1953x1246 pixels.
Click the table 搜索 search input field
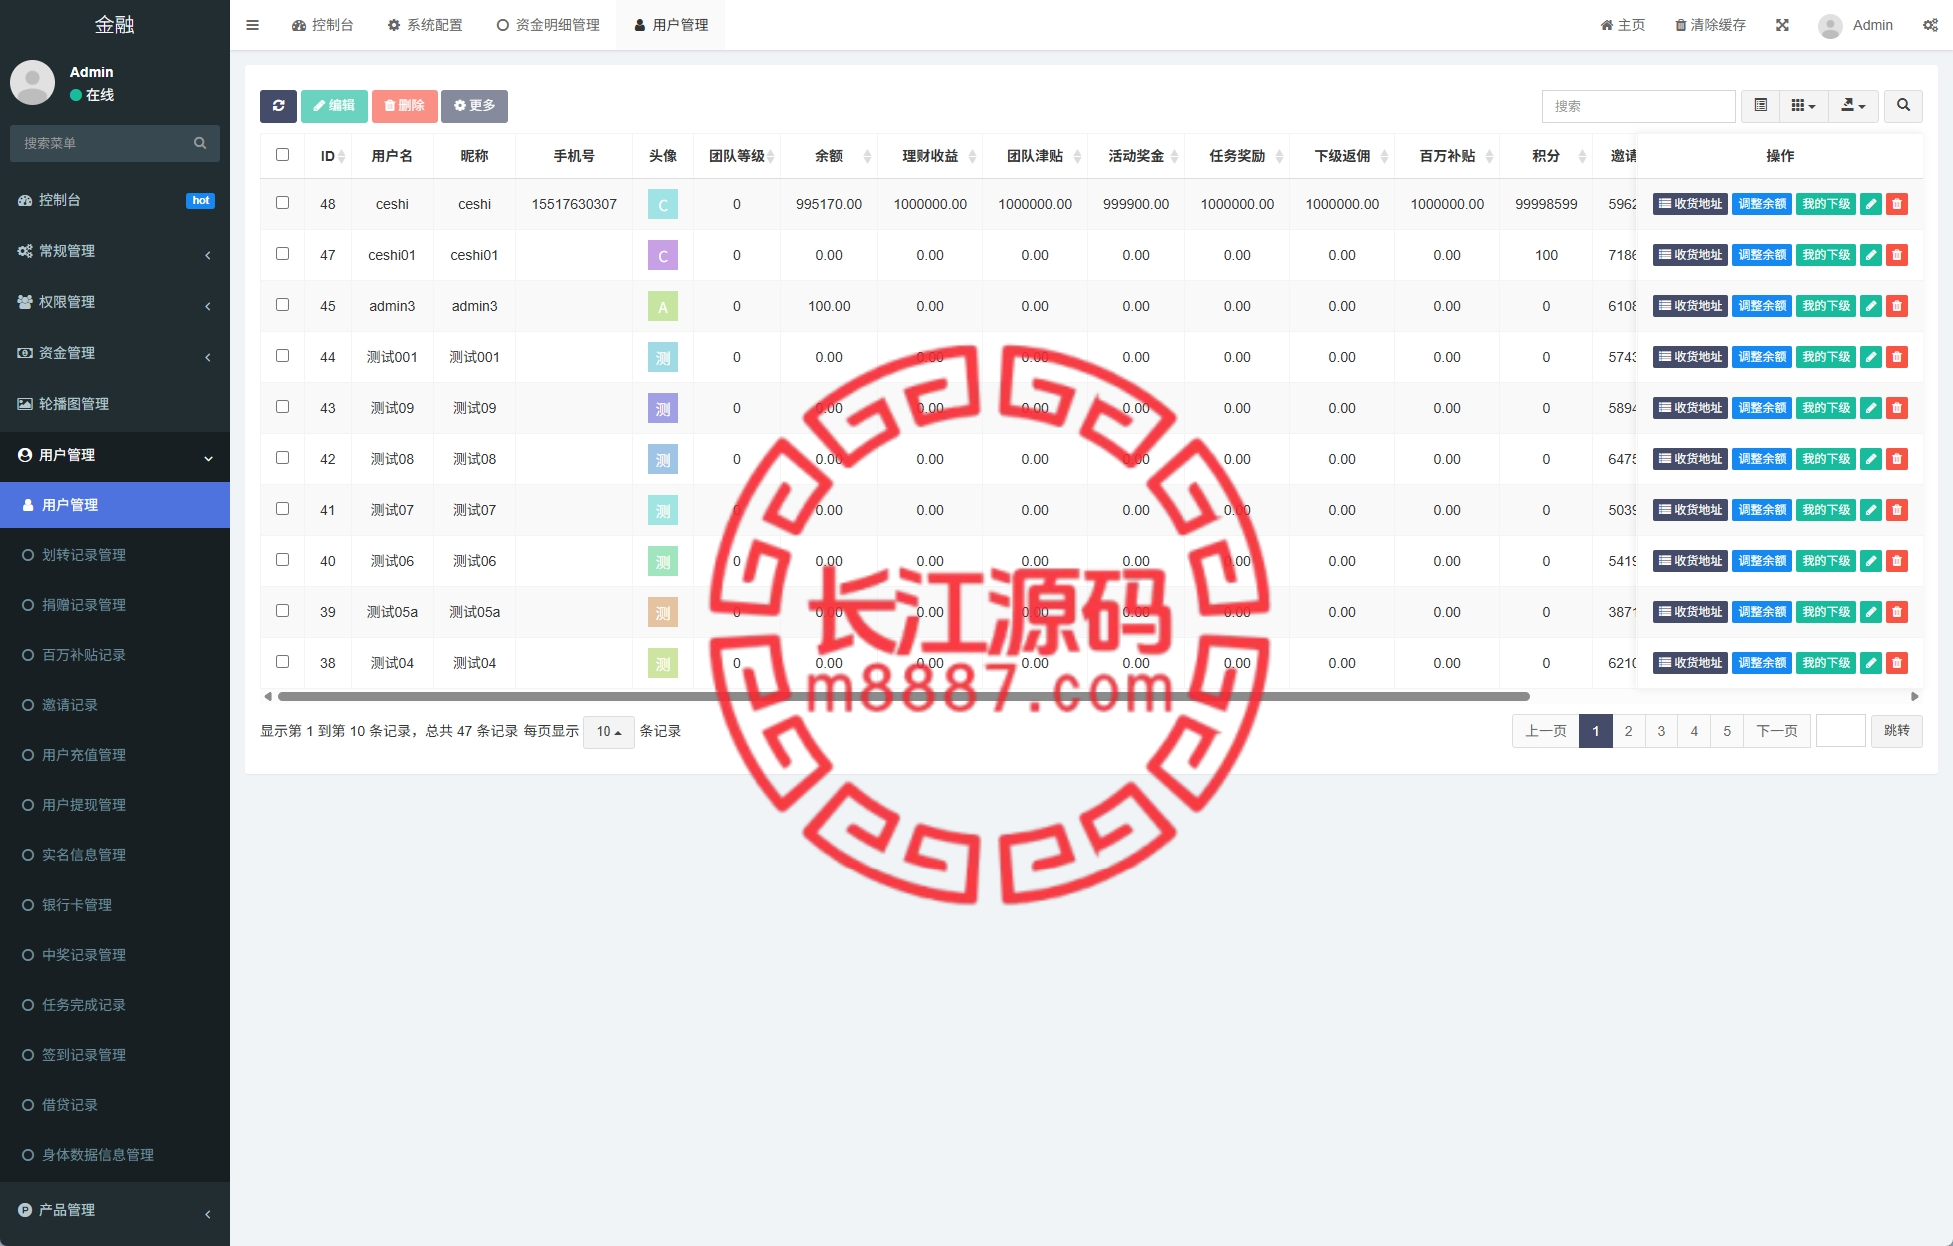(x=1638, y=106)
